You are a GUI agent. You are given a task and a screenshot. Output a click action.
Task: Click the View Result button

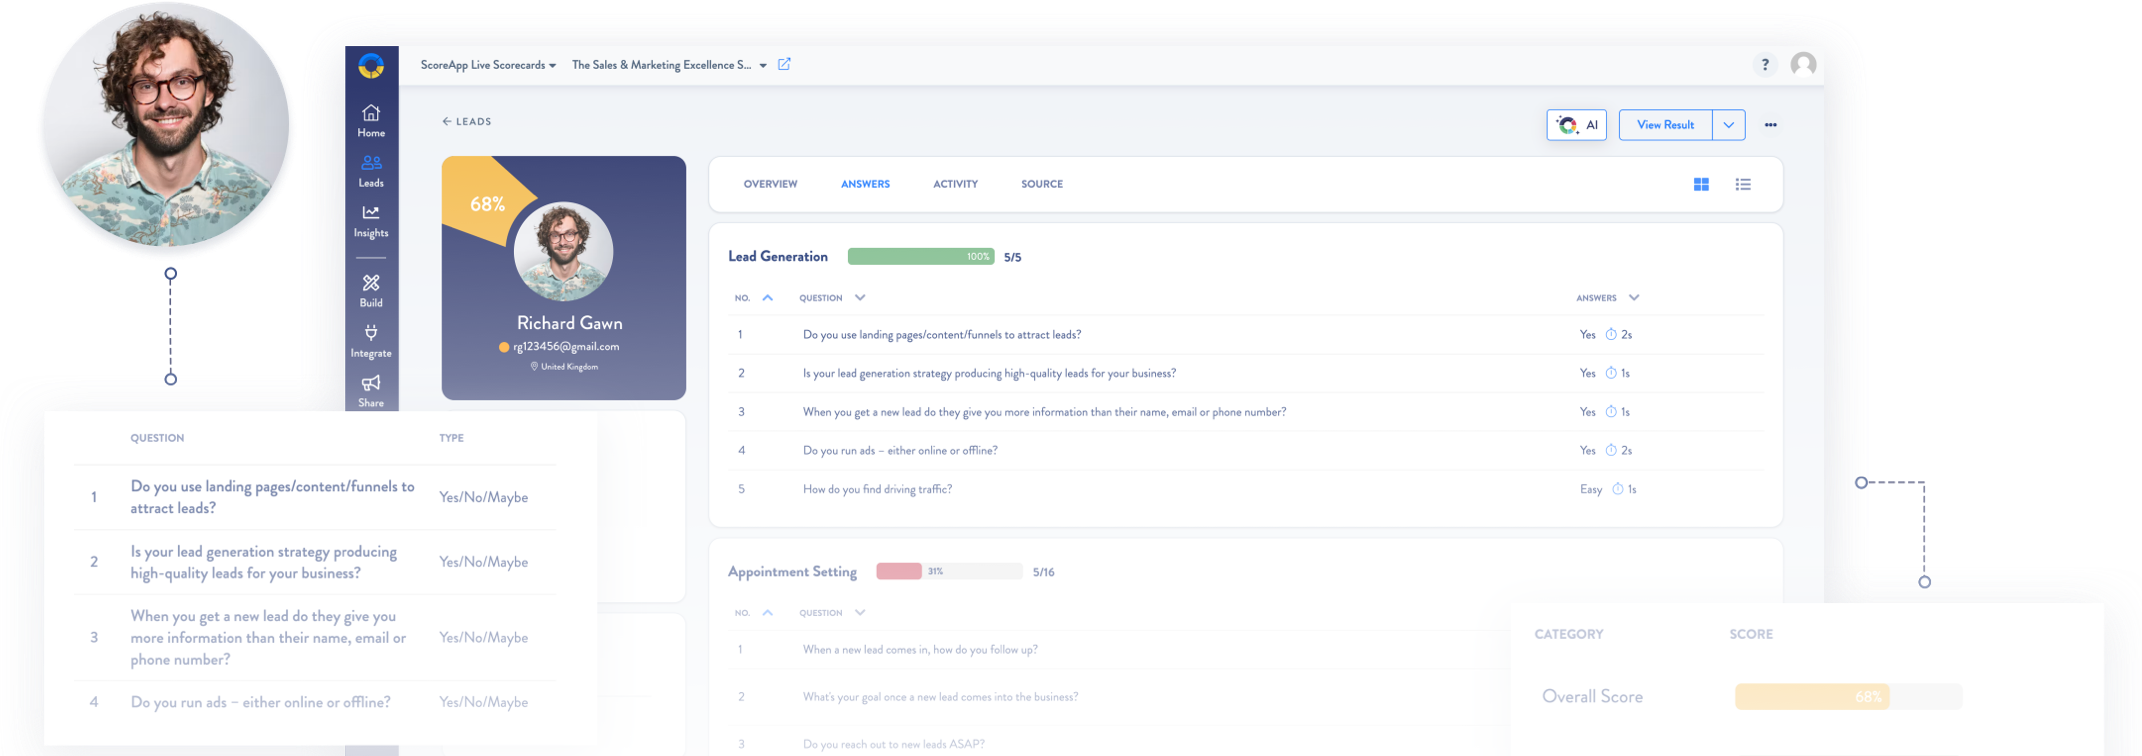click(x=1665, y=125)
